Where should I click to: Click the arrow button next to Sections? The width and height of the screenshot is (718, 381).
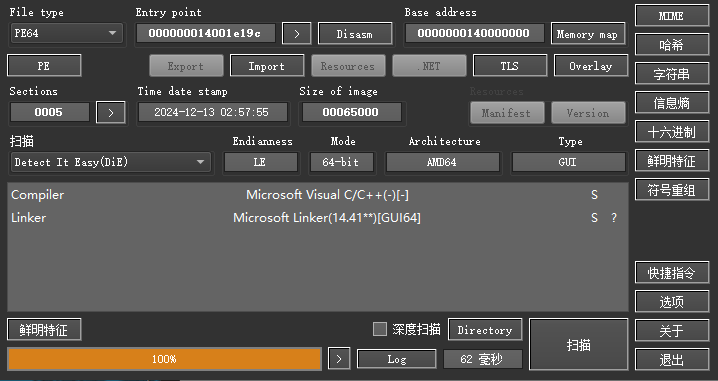(111, 113)
